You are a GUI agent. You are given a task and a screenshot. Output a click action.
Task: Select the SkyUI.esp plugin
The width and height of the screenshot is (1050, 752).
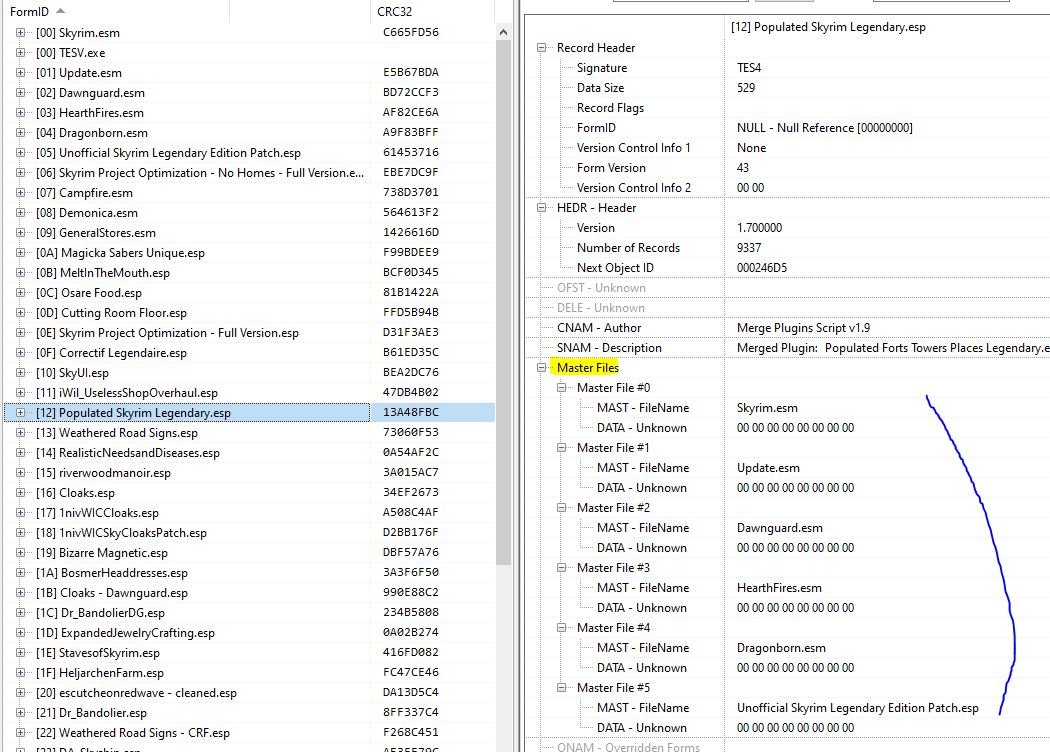pos(84,373)
